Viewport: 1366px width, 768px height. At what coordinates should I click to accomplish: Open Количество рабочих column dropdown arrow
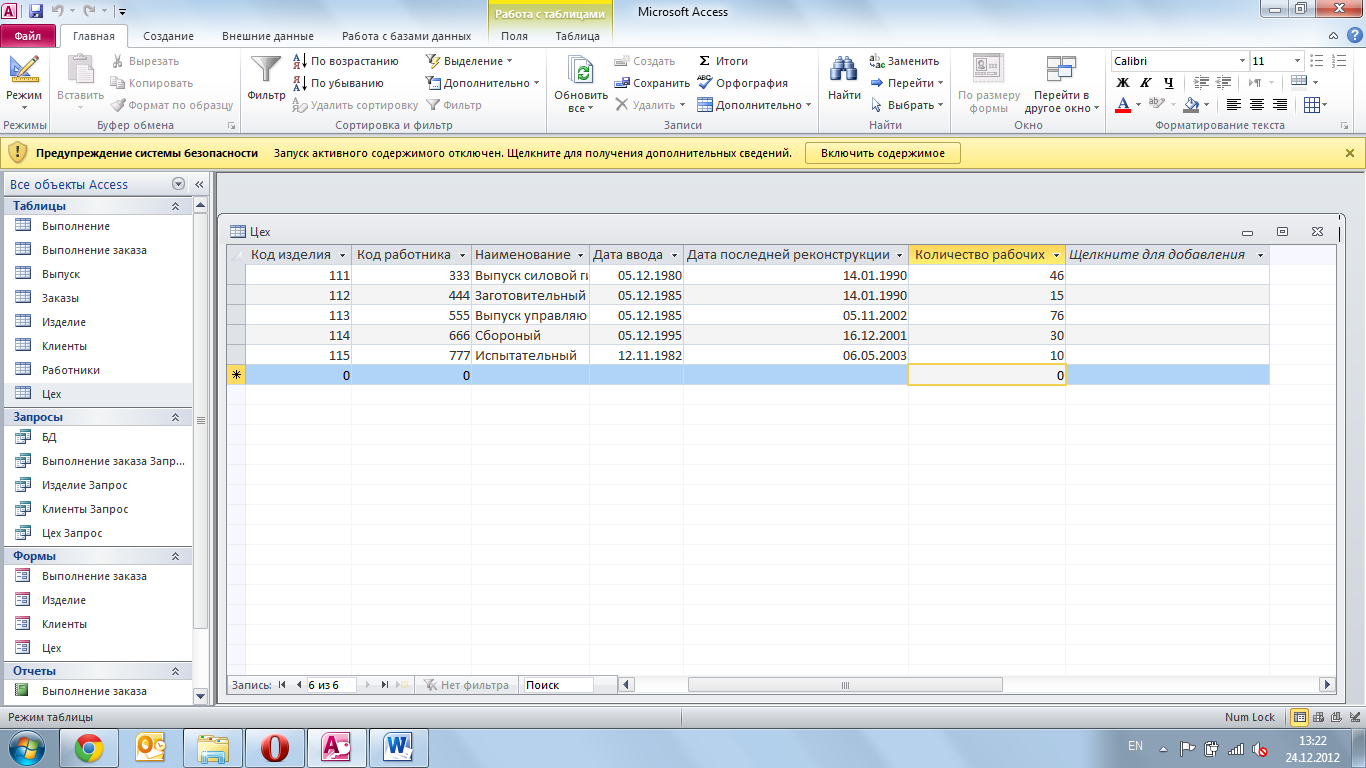[x=1057, y=255]
